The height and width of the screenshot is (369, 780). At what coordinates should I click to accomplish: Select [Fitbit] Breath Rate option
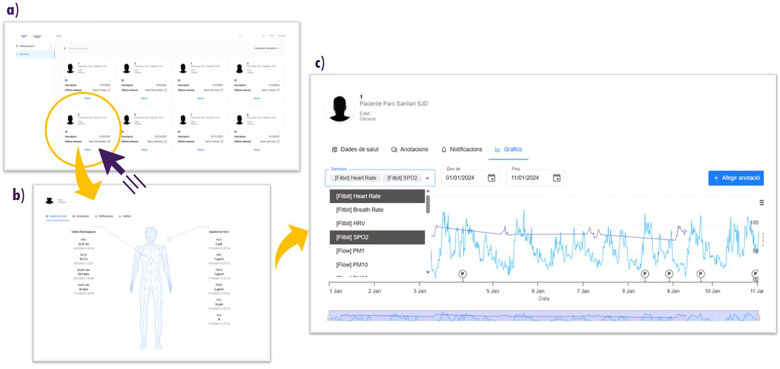(378, 210)
